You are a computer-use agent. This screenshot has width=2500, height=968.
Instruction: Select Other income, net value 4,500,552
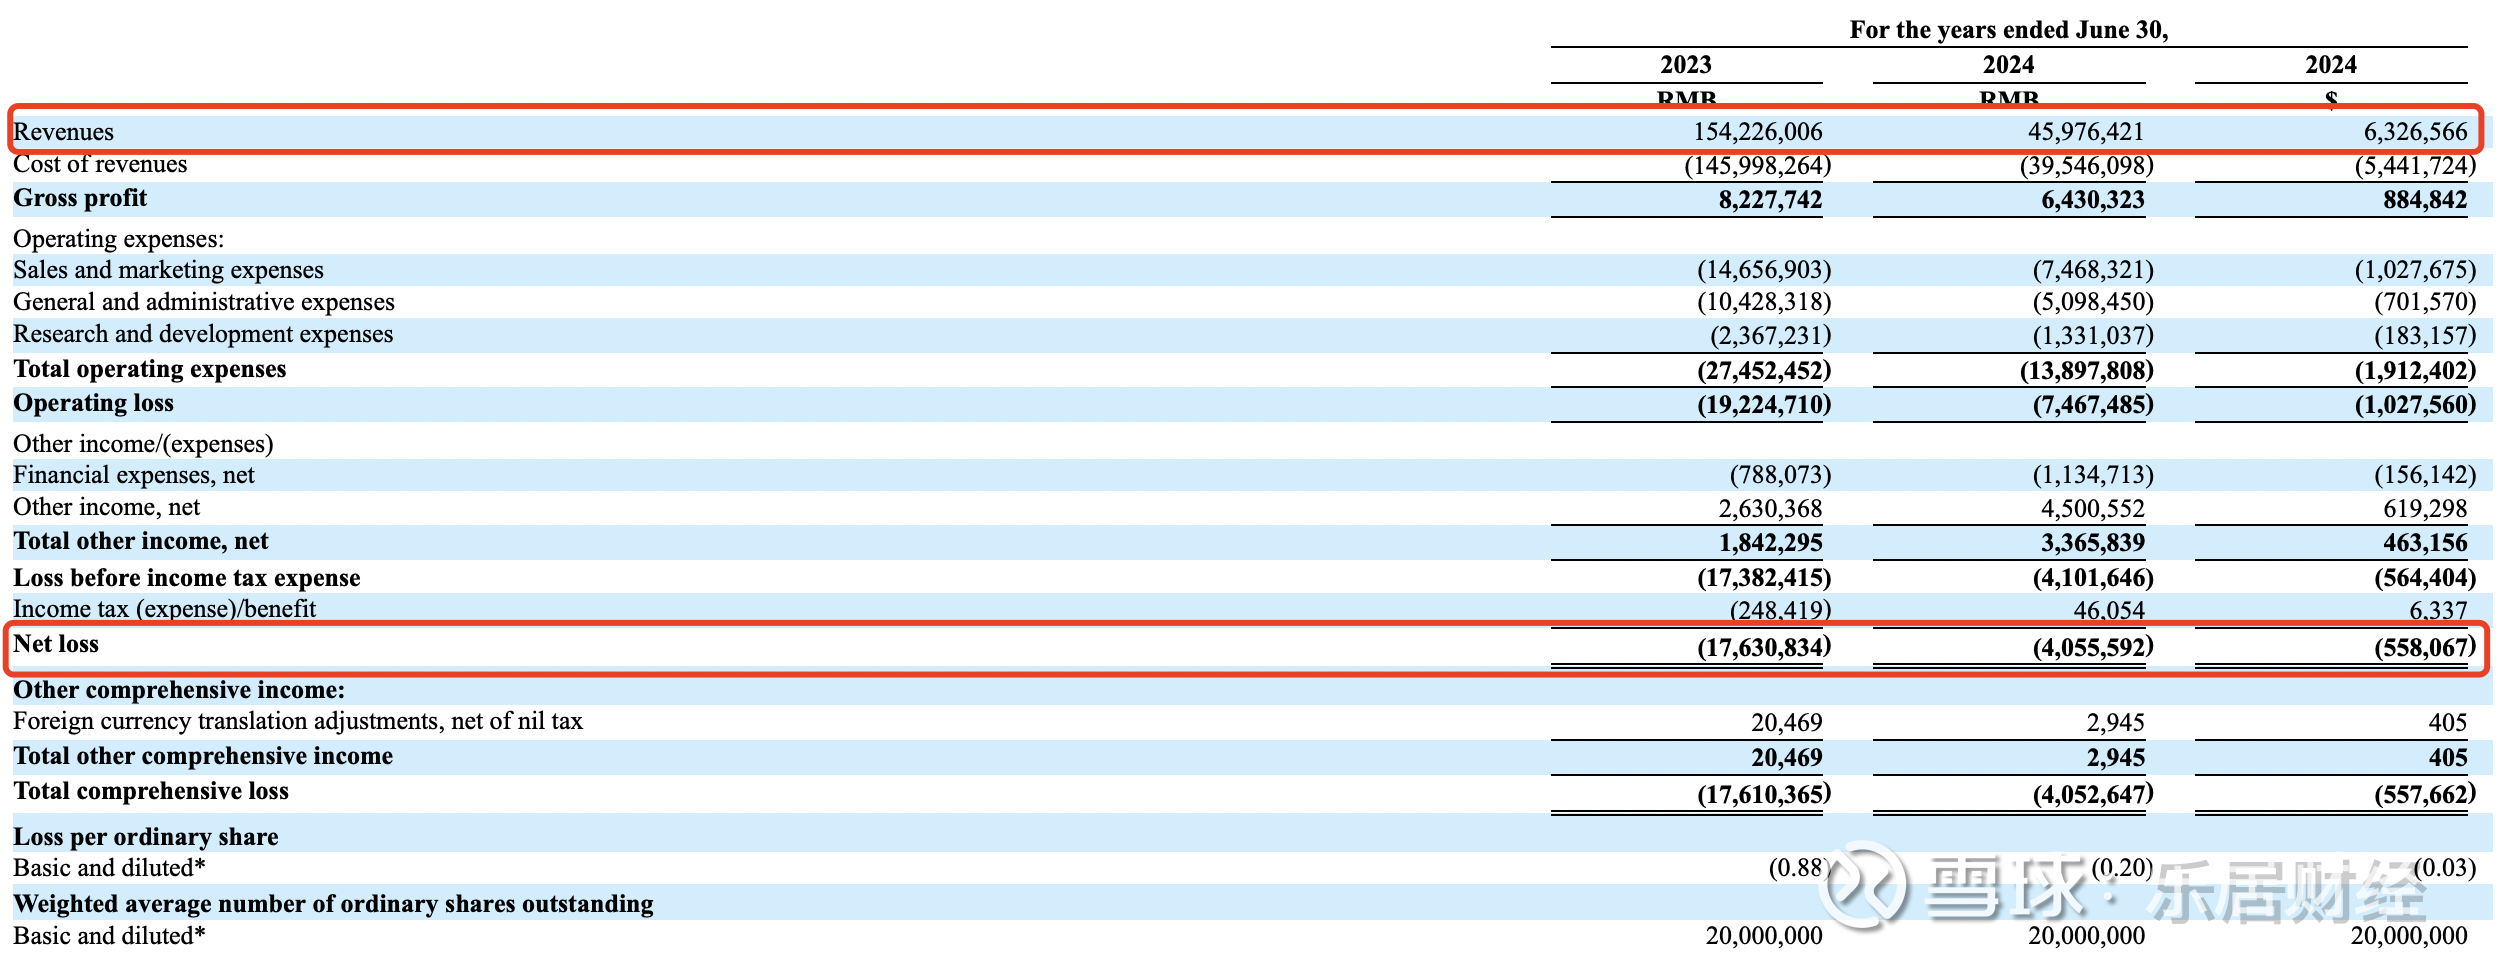coord(2092,509)
